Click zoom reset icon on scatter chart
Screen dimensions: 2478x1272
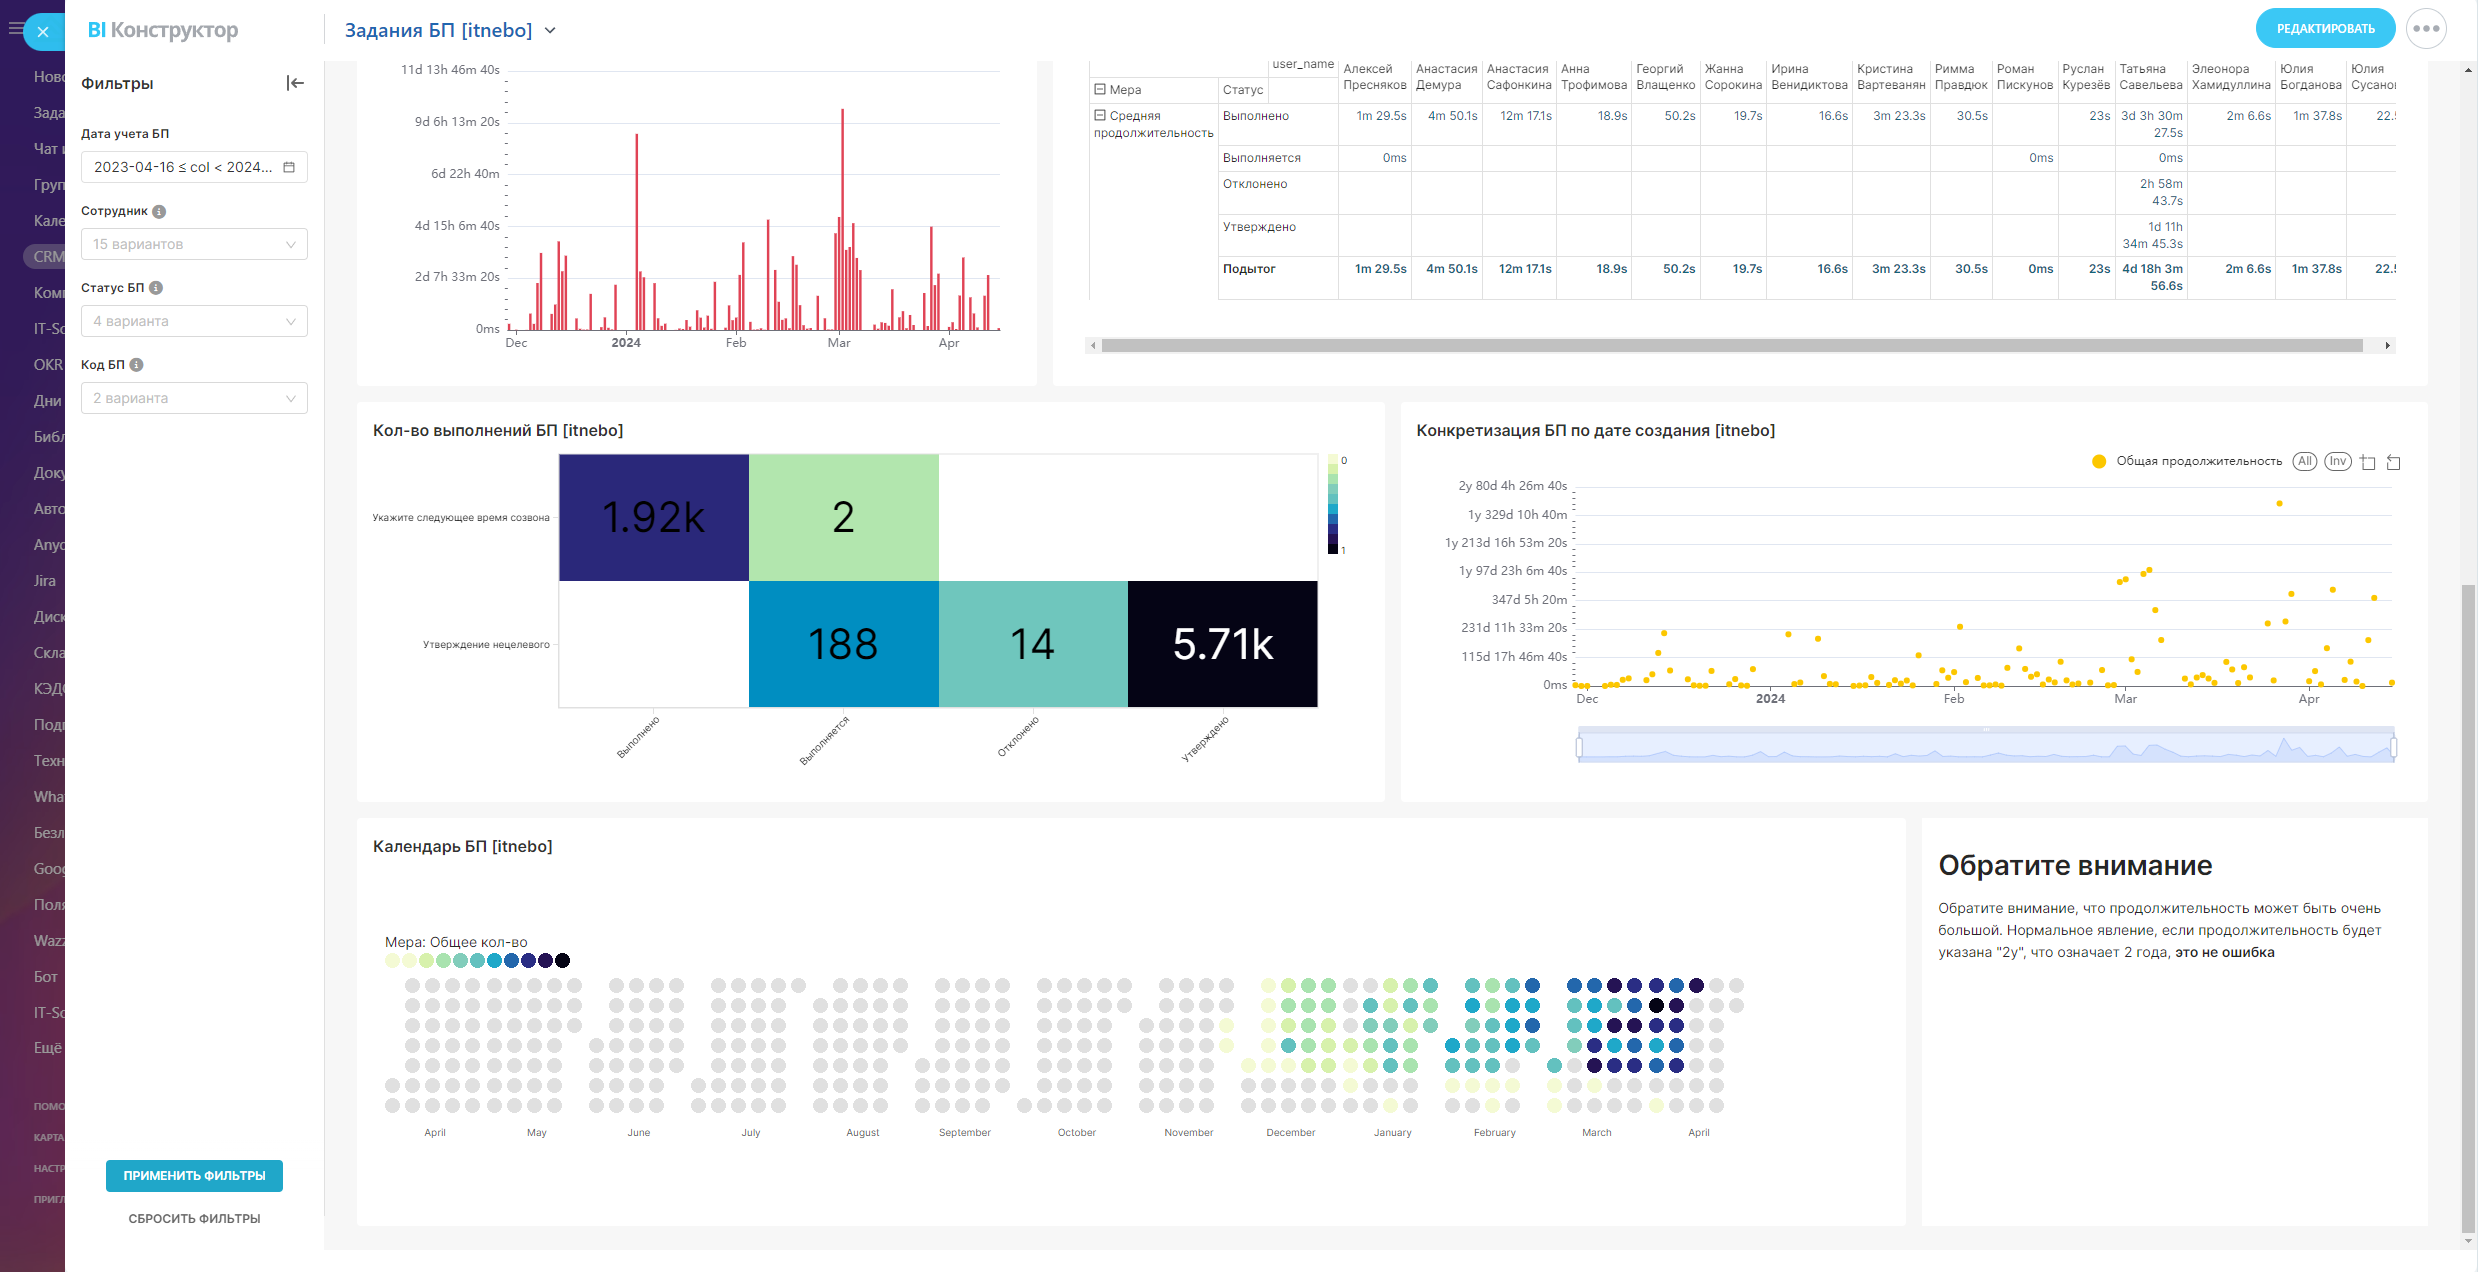[x=2393, y=462]
